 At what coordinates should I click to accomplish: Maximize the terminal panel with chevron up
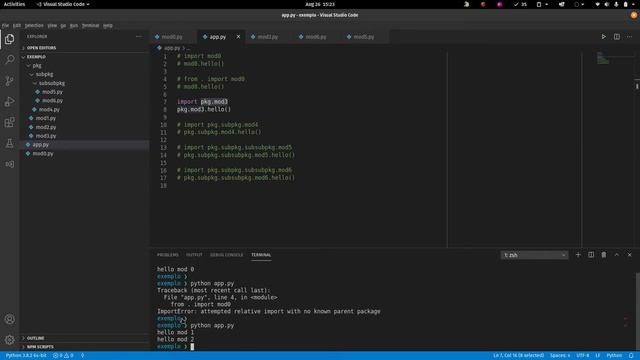tap(617, 255)
